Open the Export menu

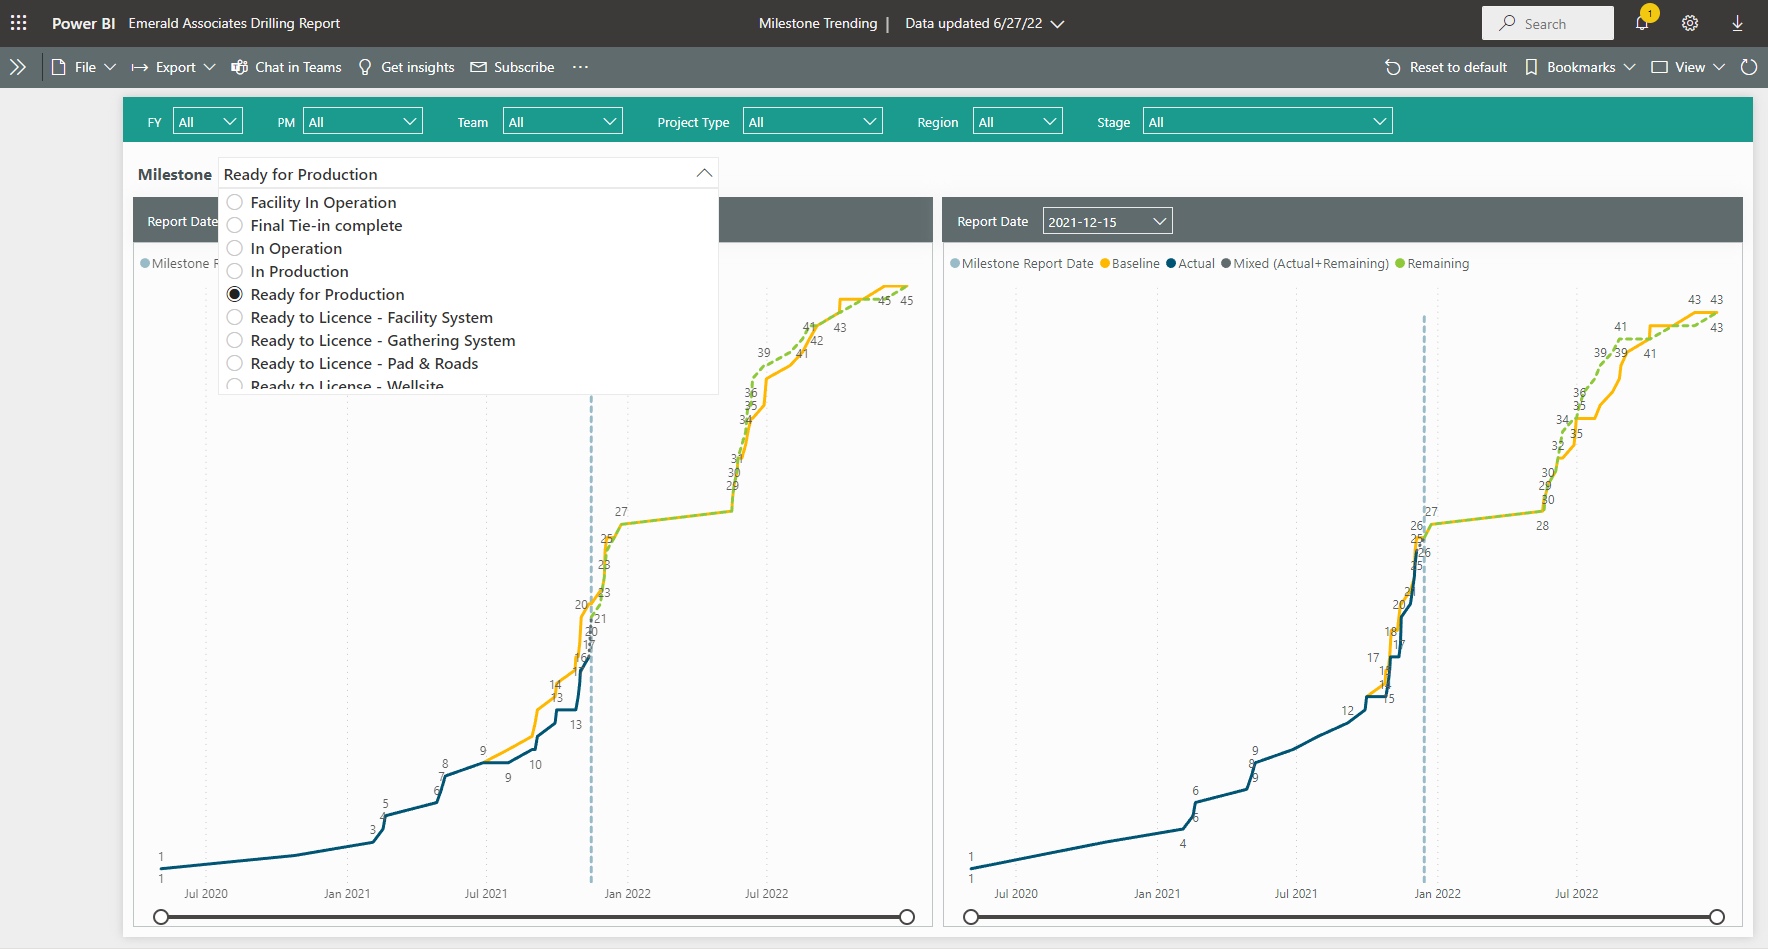point(174,67)
